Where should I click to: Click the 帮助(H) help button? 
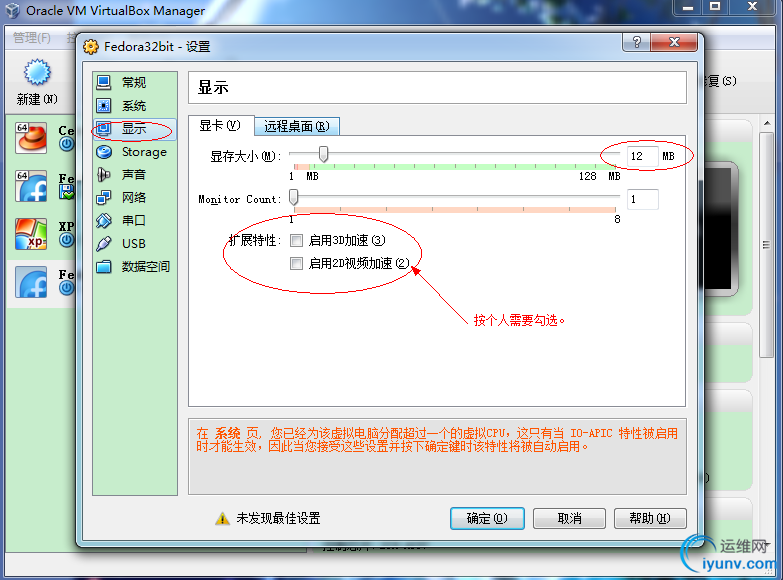(650, 519)
